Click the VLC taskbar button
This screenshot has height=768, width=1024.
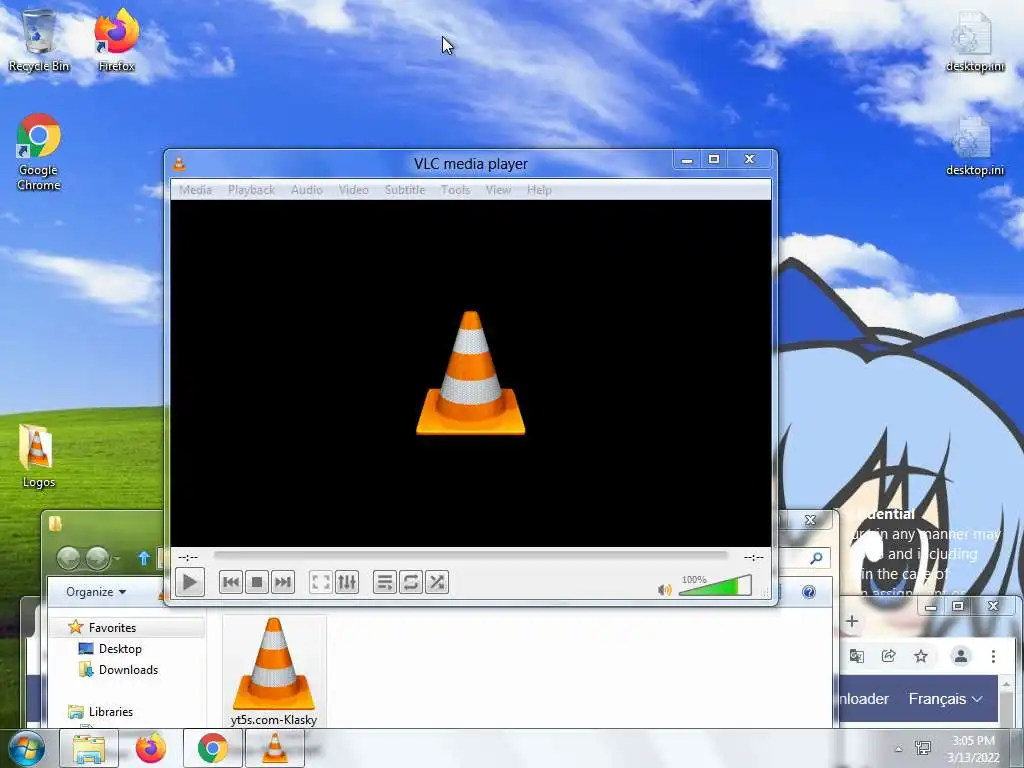tap(275, 748)
